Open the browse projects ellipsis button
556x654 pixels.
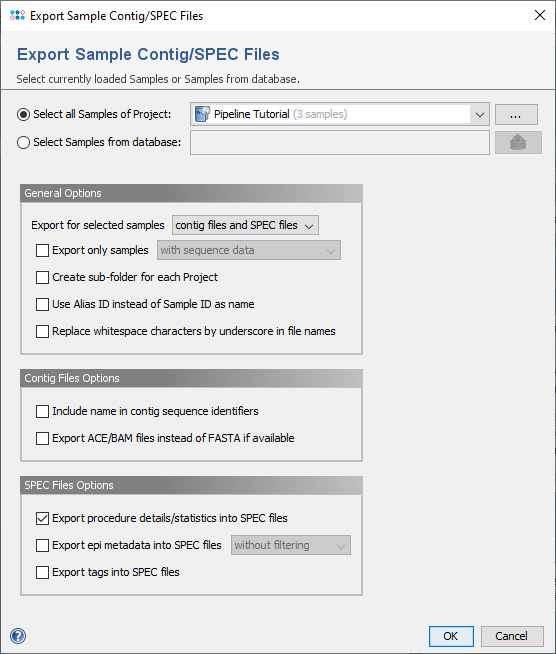coord(516,114)
